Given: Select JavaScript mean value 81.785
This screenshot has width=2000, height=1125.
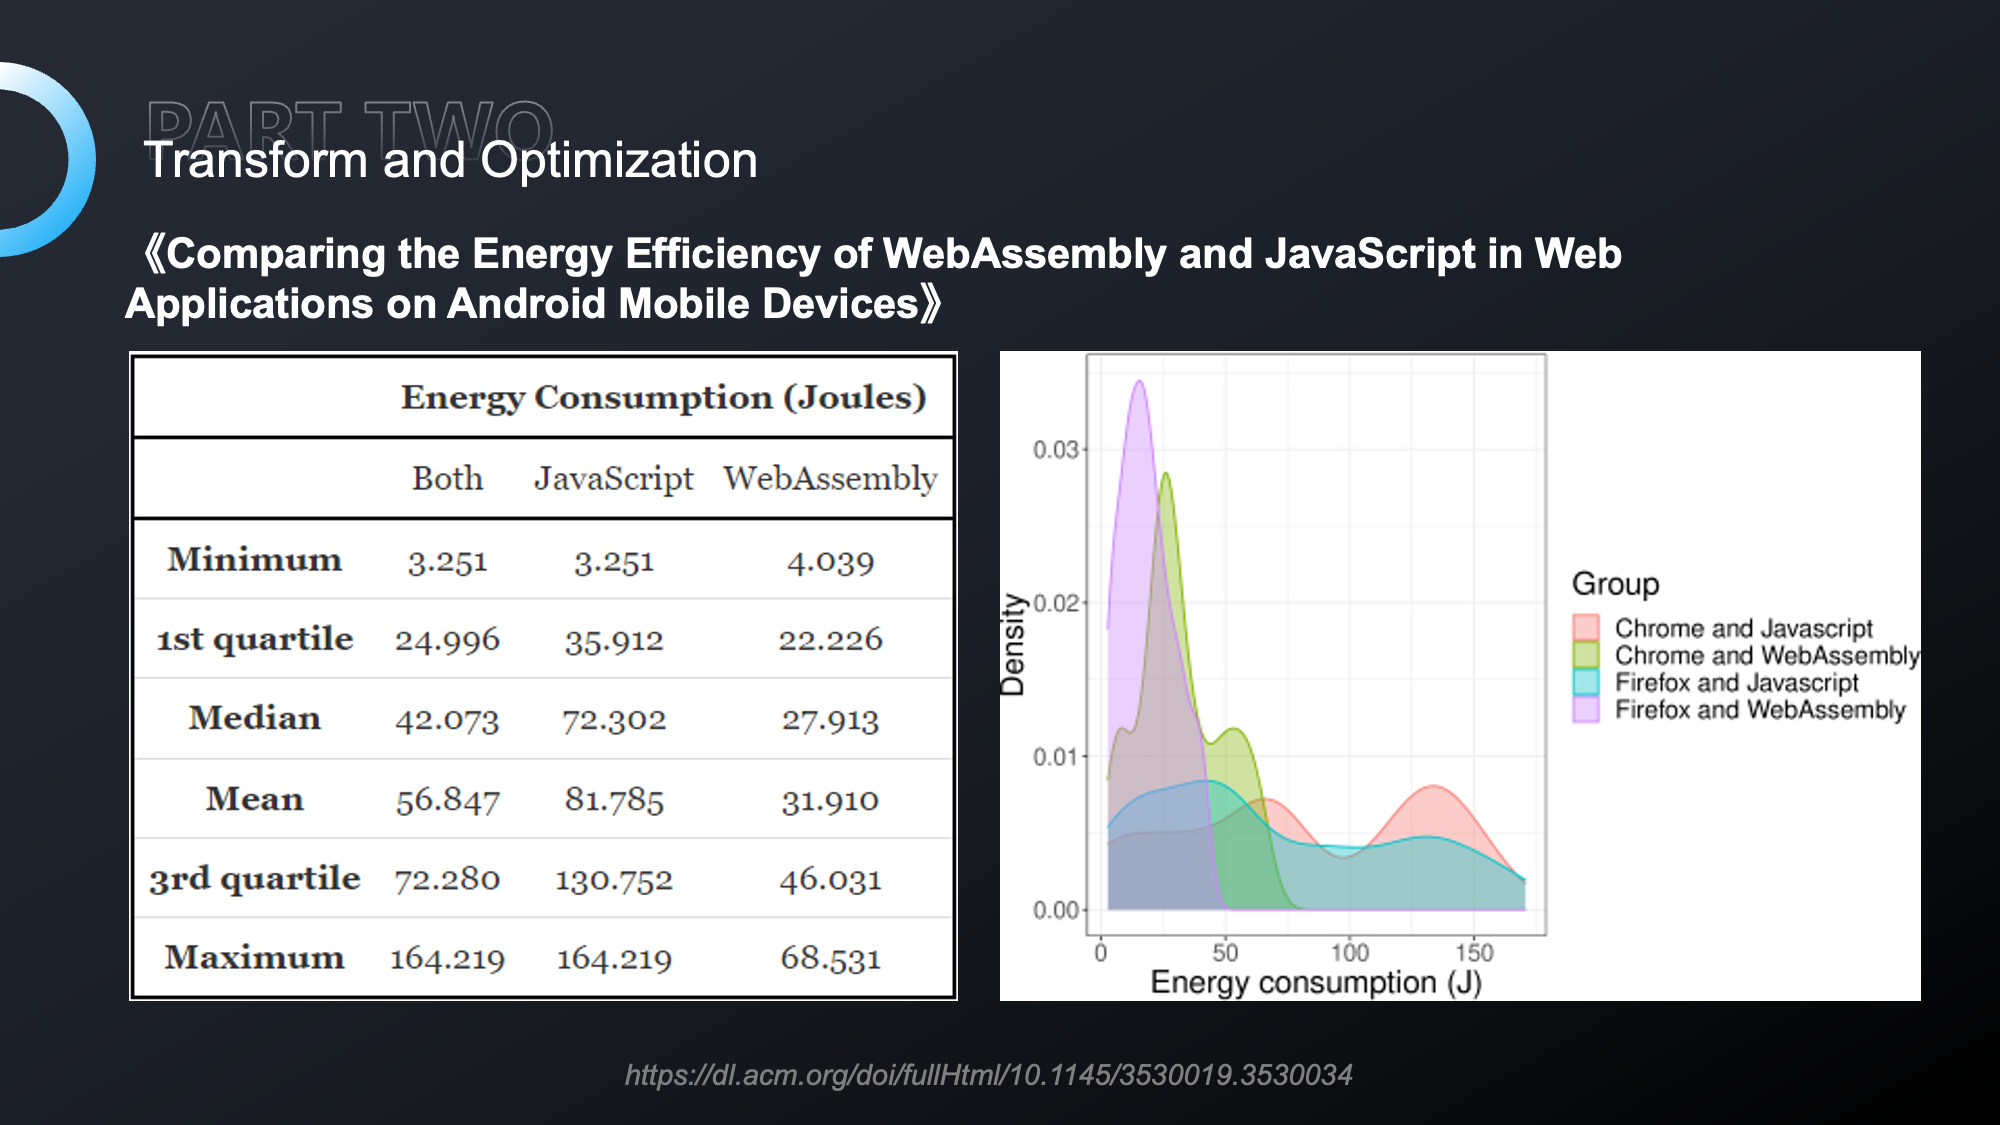Looking at the screenshot, I should 613,800.
